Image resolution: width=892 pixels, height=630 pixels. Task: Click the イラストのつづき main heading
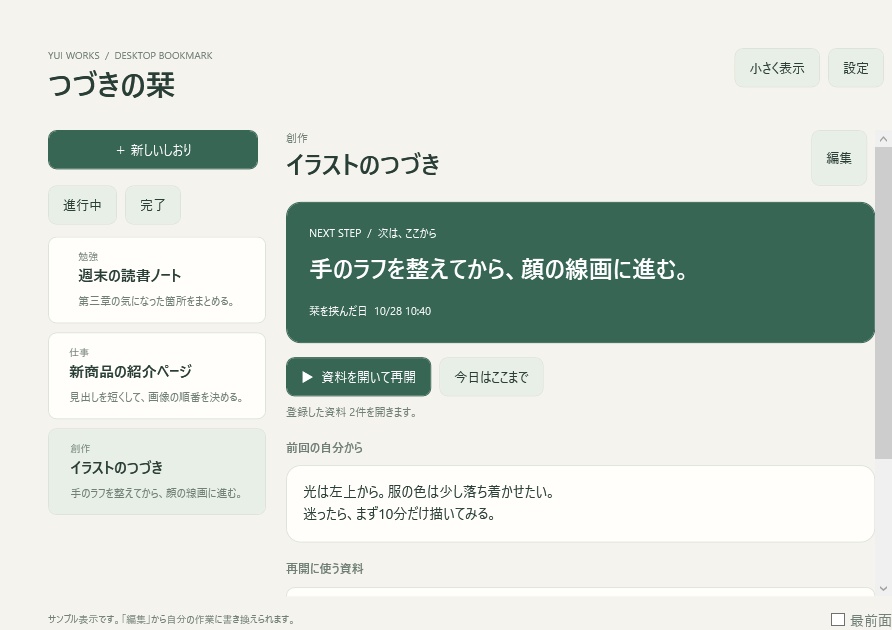(363, 164)
